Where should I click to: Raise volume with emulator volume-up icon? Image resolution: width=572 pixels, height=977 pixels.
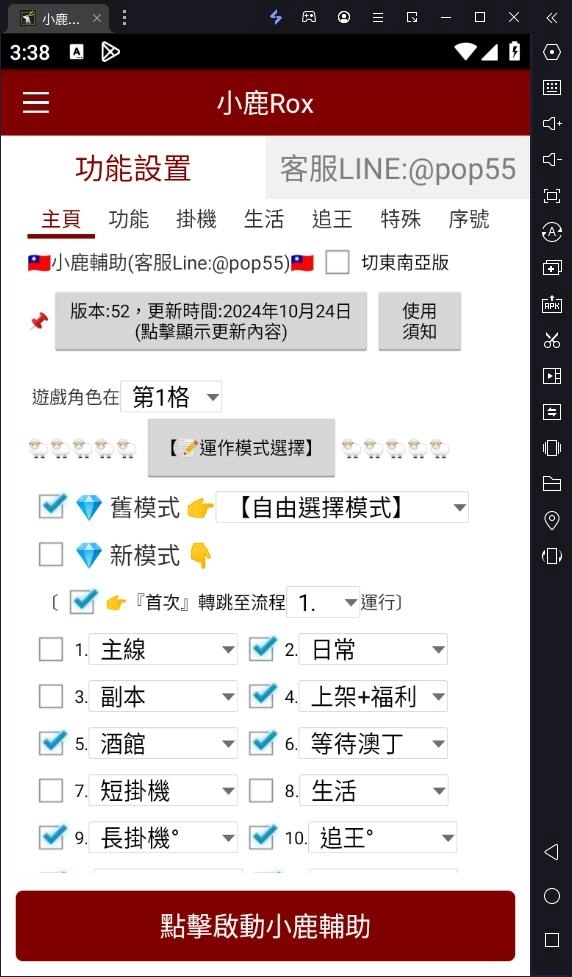point(551,123)
